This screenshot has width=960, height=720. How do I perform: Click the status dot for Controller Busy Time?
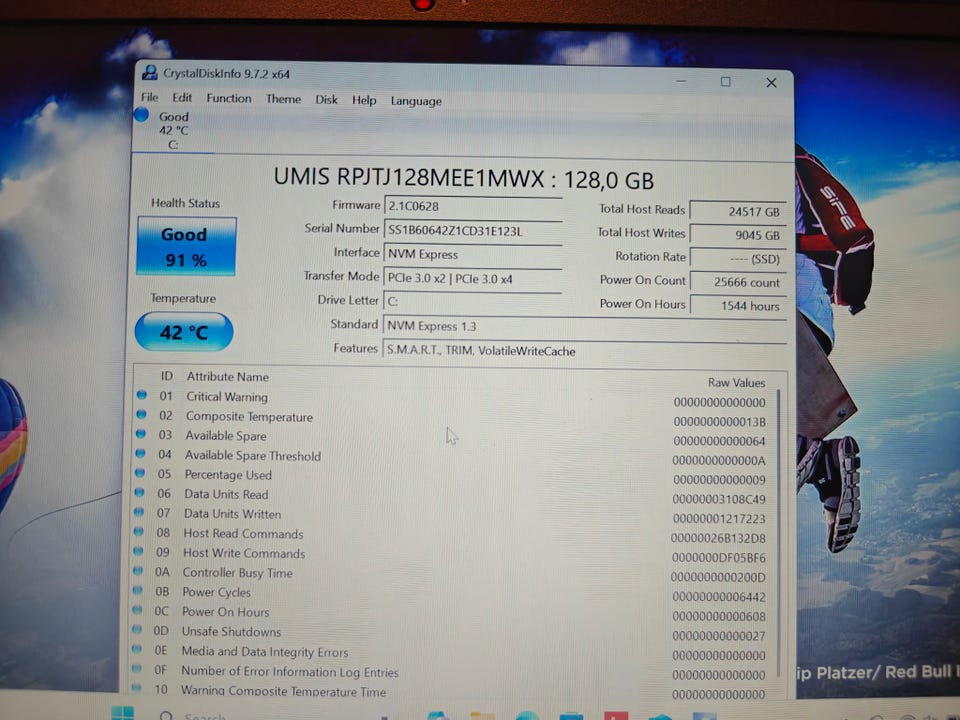point(138,571)
